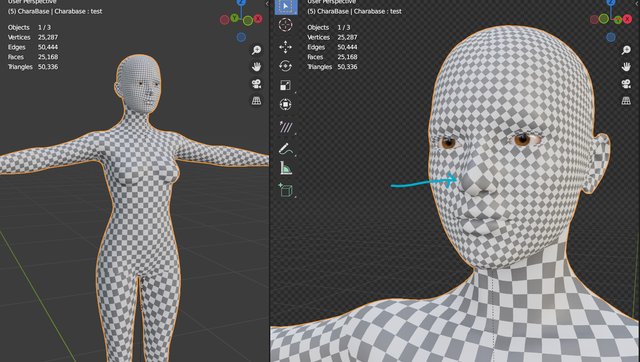
Task: Click the 'Edges 50,444' statistic in the left viewport
Action: tap(33, 47)
